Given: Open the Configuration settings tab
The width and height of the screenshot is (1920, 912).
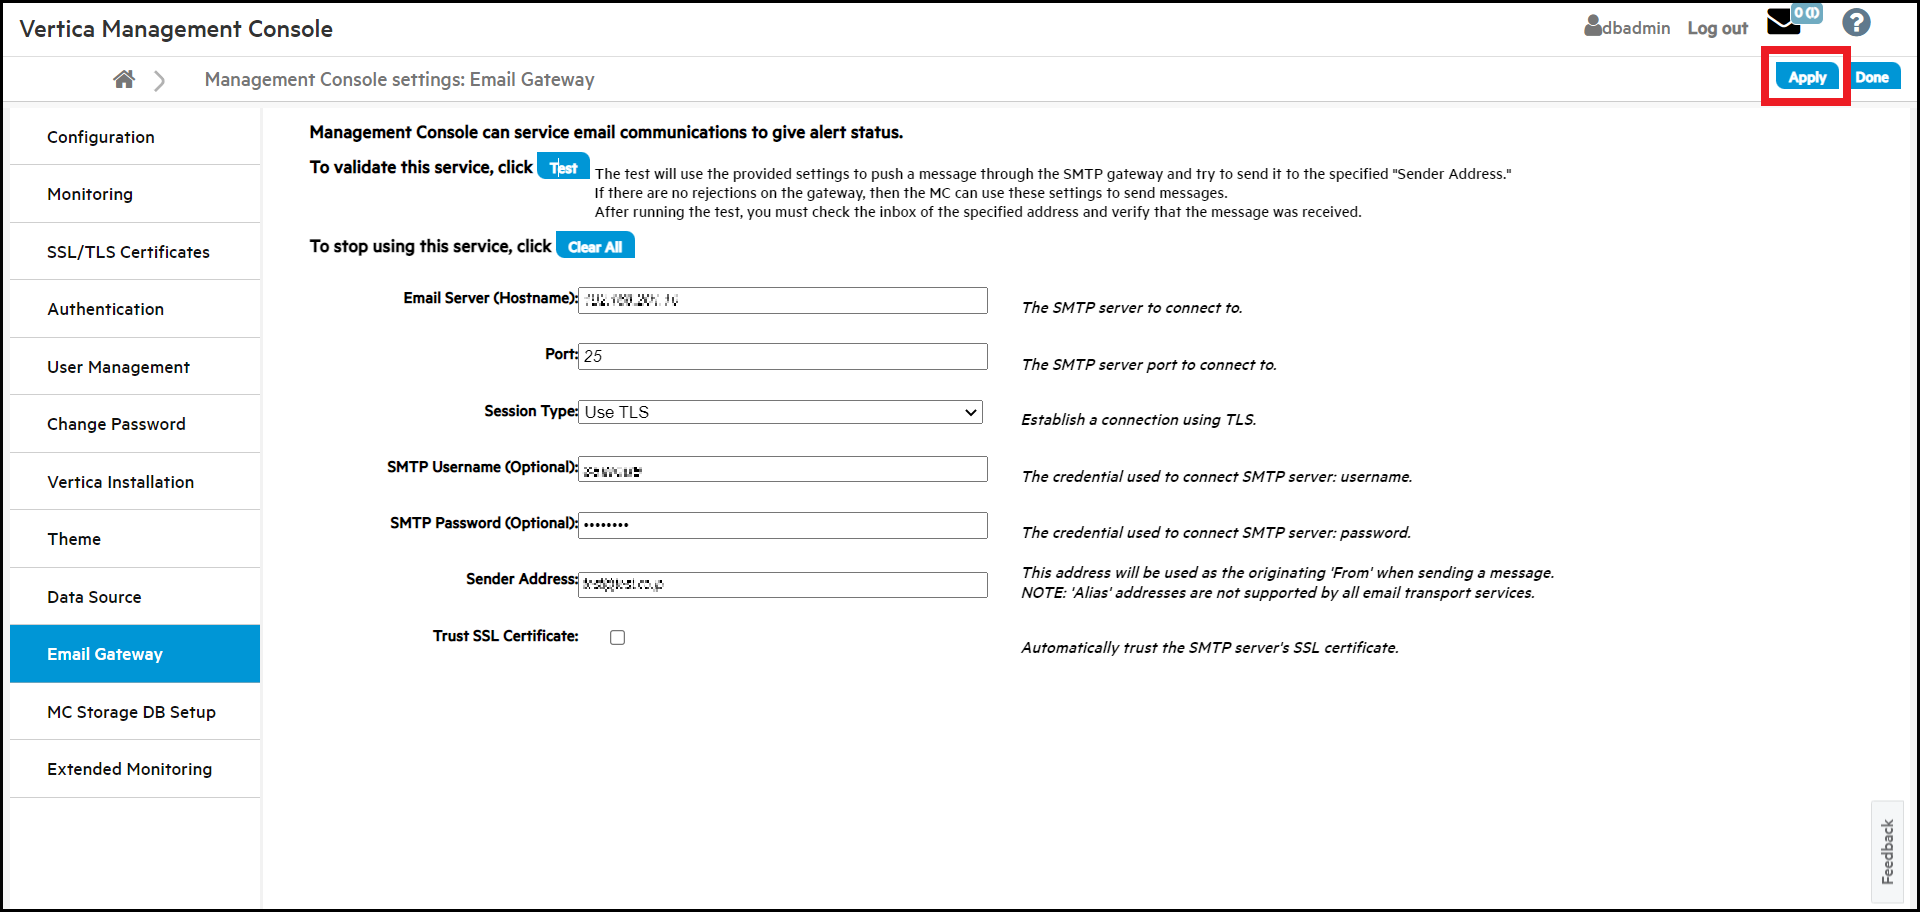Looking at the screenshot, I should point(101,137).
